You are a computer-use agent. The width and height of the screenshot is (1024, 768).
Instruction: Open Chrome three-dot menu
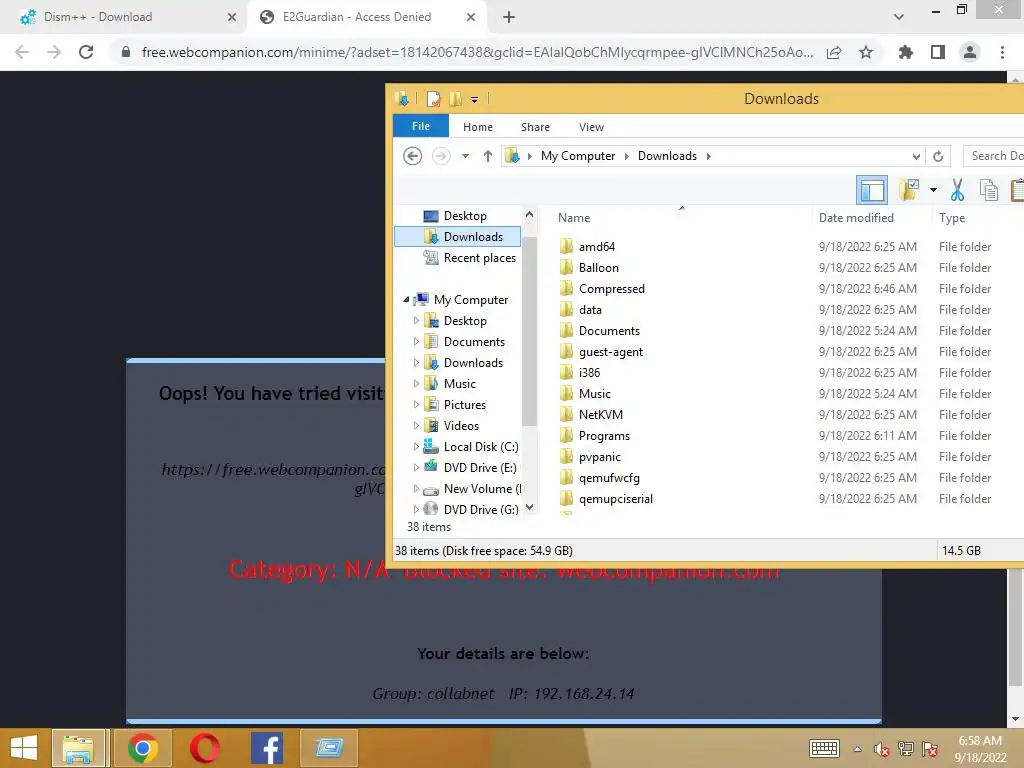click(1002, 52)
